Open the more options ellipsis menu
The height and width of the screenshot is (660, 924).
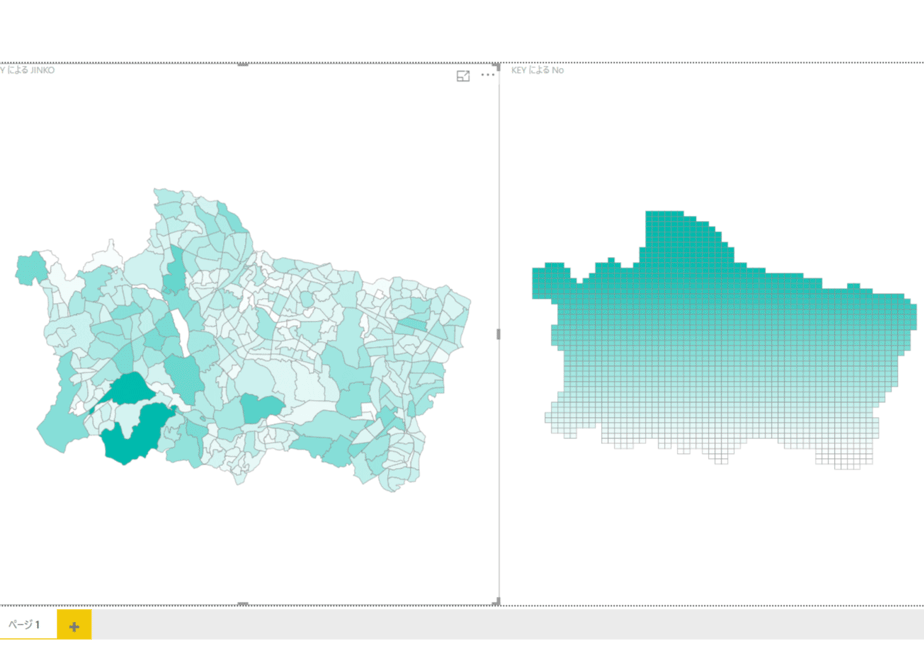coord(488,75)
